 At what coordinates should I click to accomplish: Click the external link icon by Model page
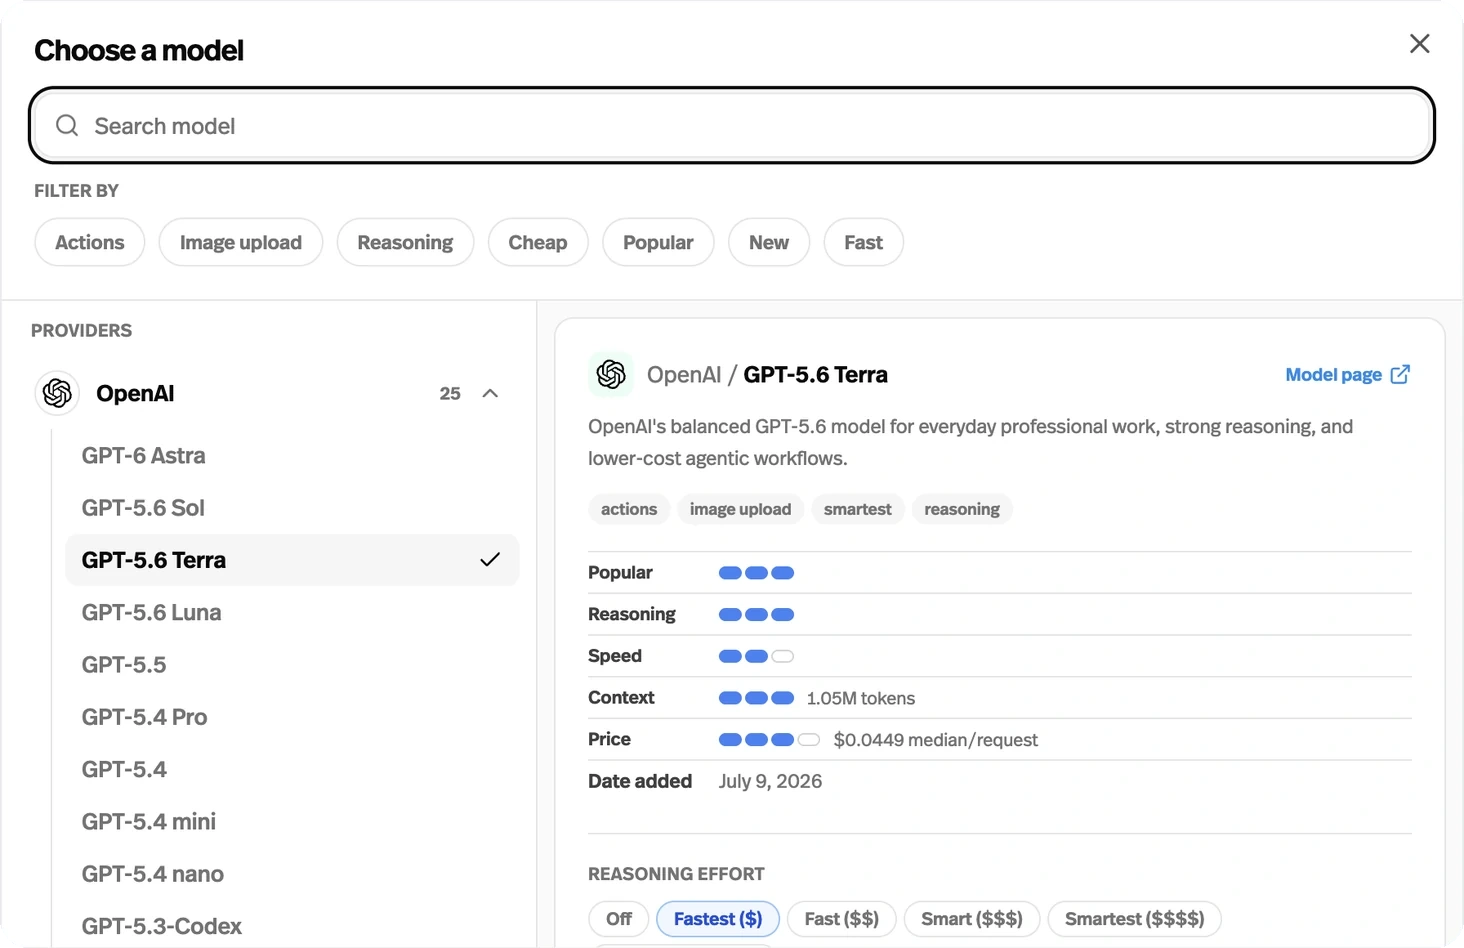point(1400,374)
